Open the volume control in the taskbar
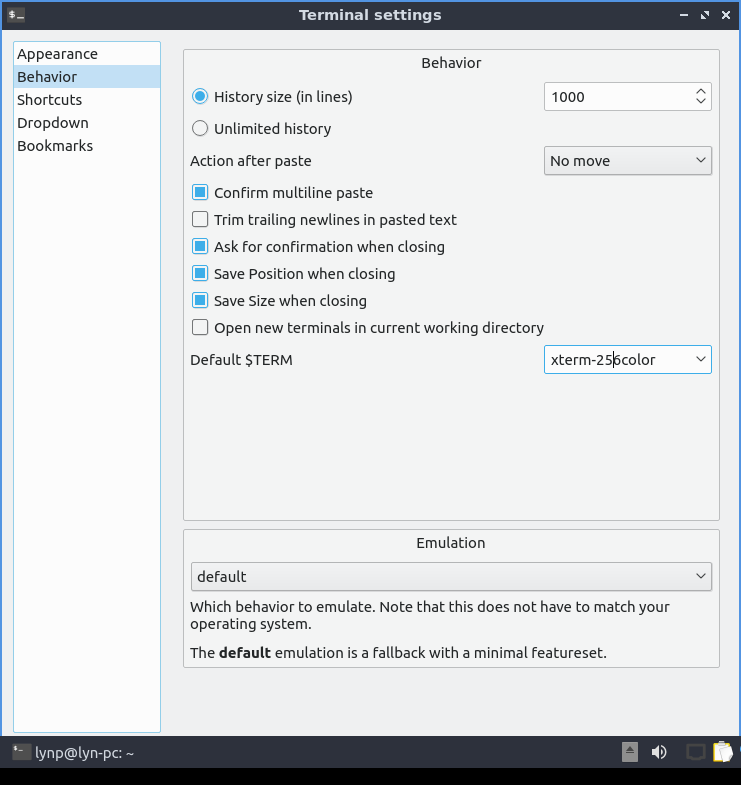Viewport: 741px width, 785px height. tap(659, 752)
